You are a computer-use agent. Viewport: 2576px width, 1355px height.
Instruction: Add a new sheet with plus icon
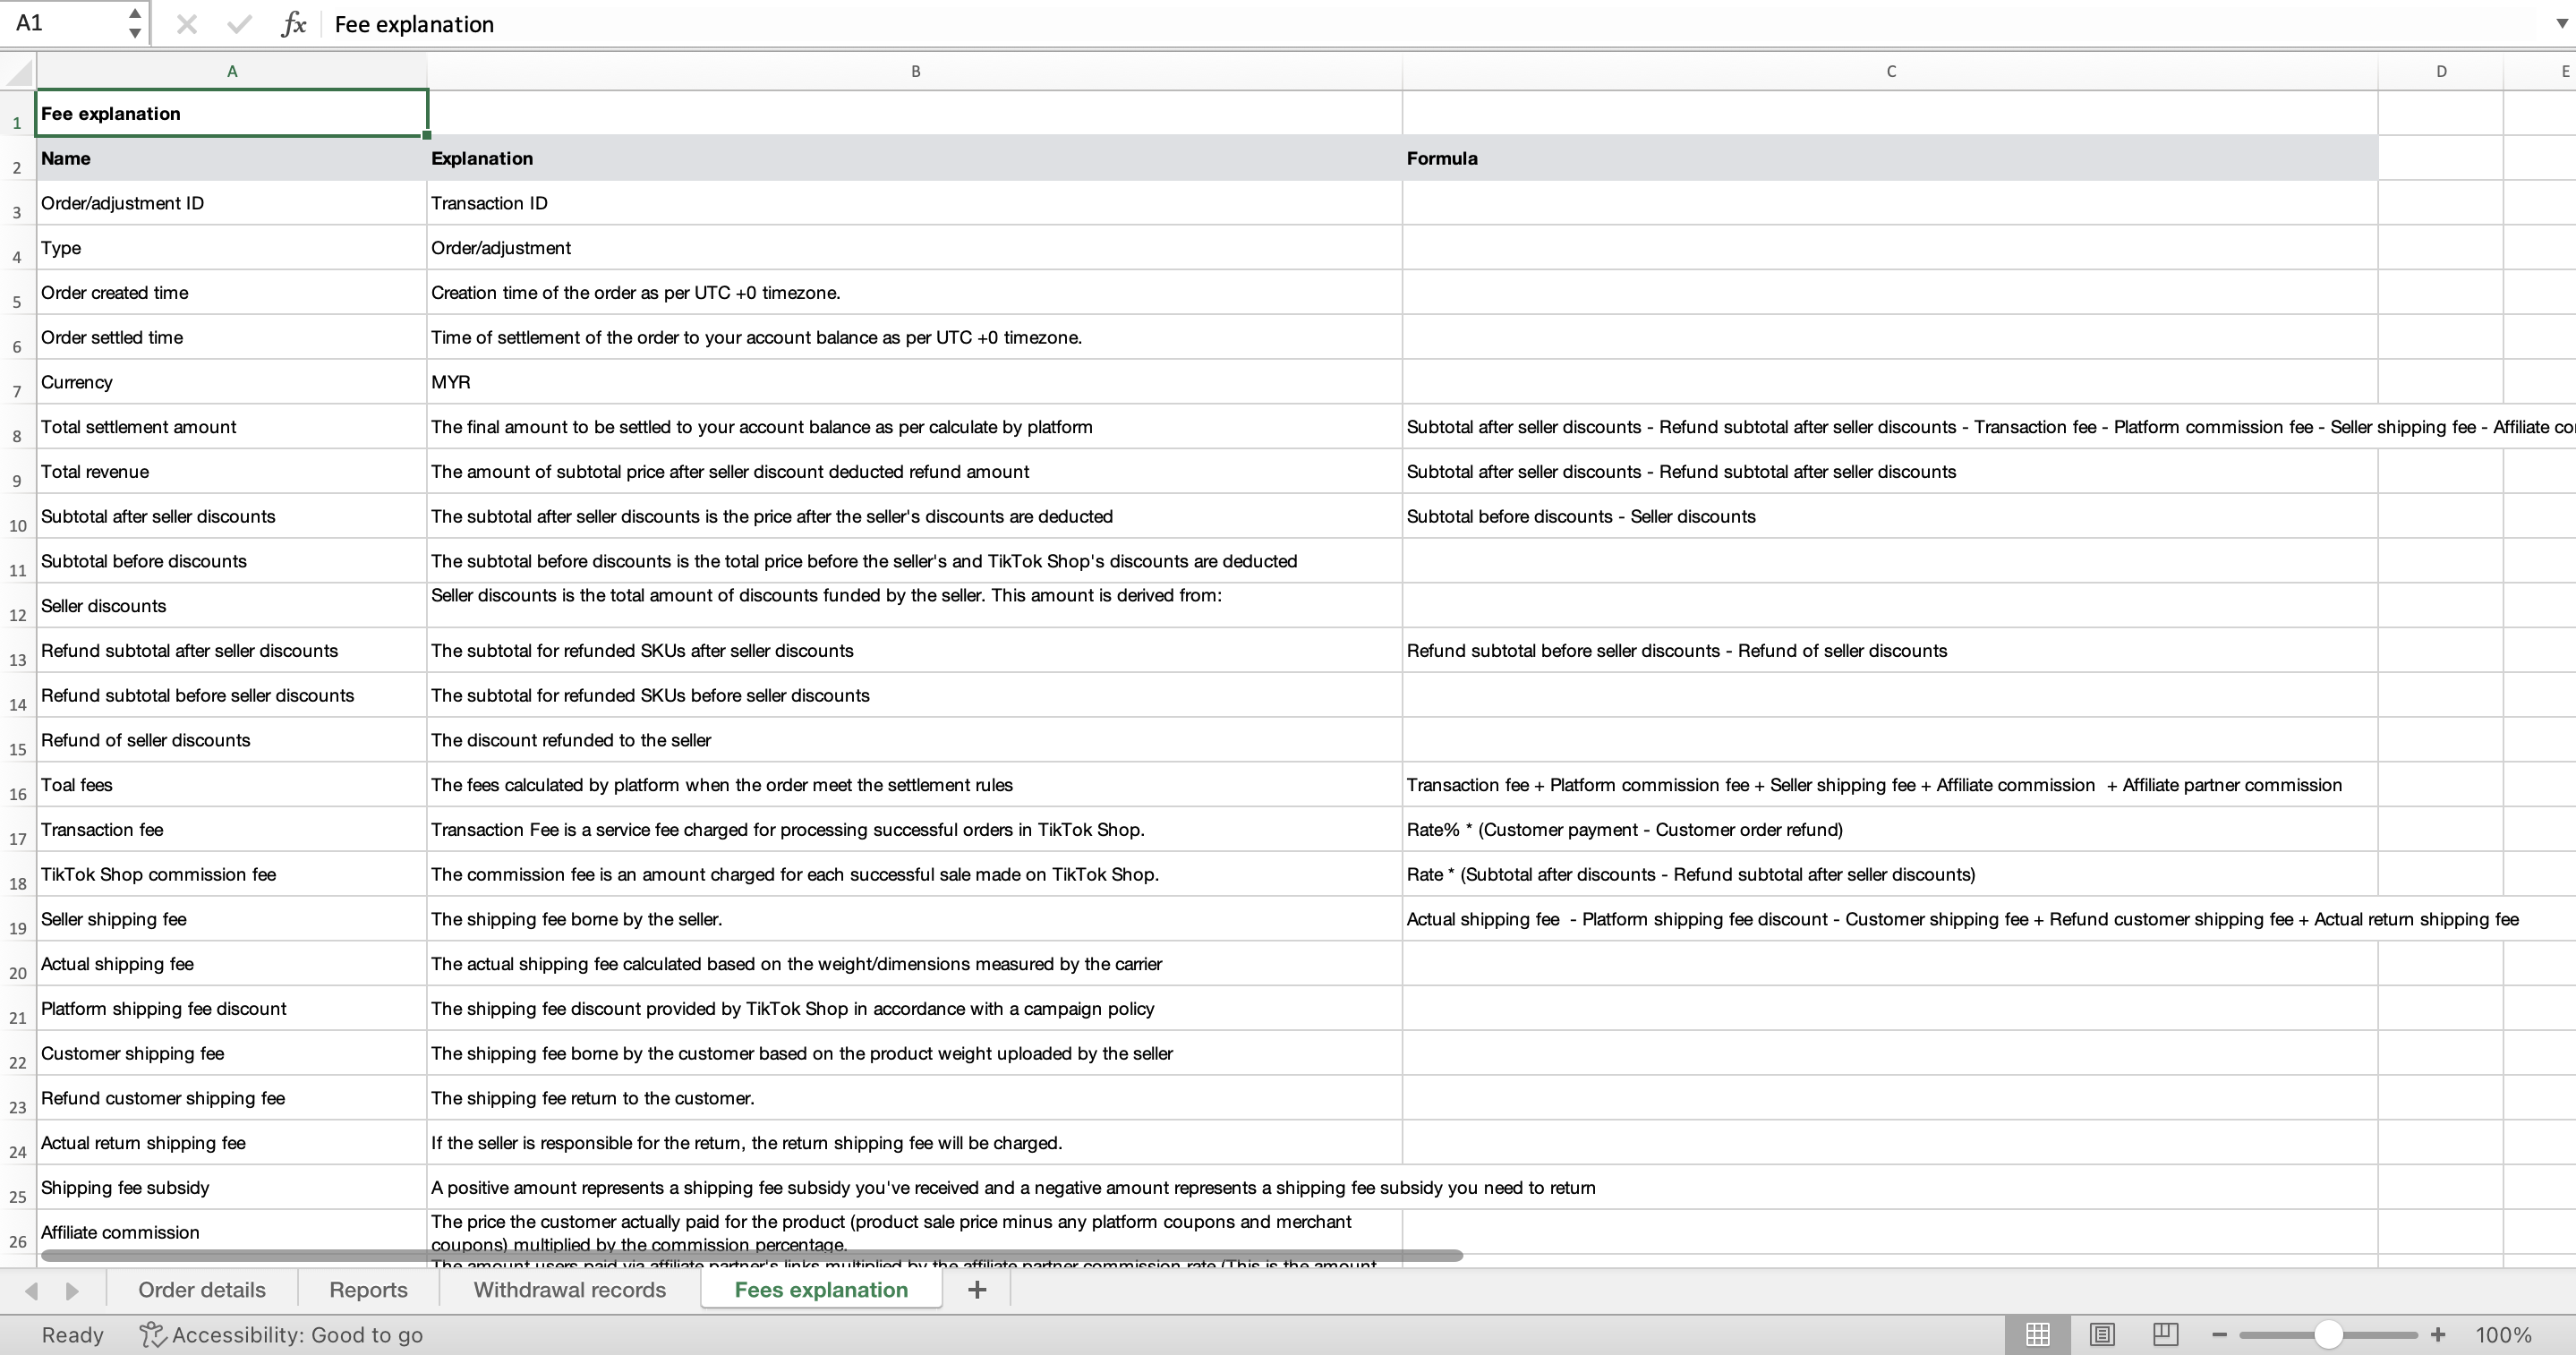pyautogui.click(x=977, y=1290)
